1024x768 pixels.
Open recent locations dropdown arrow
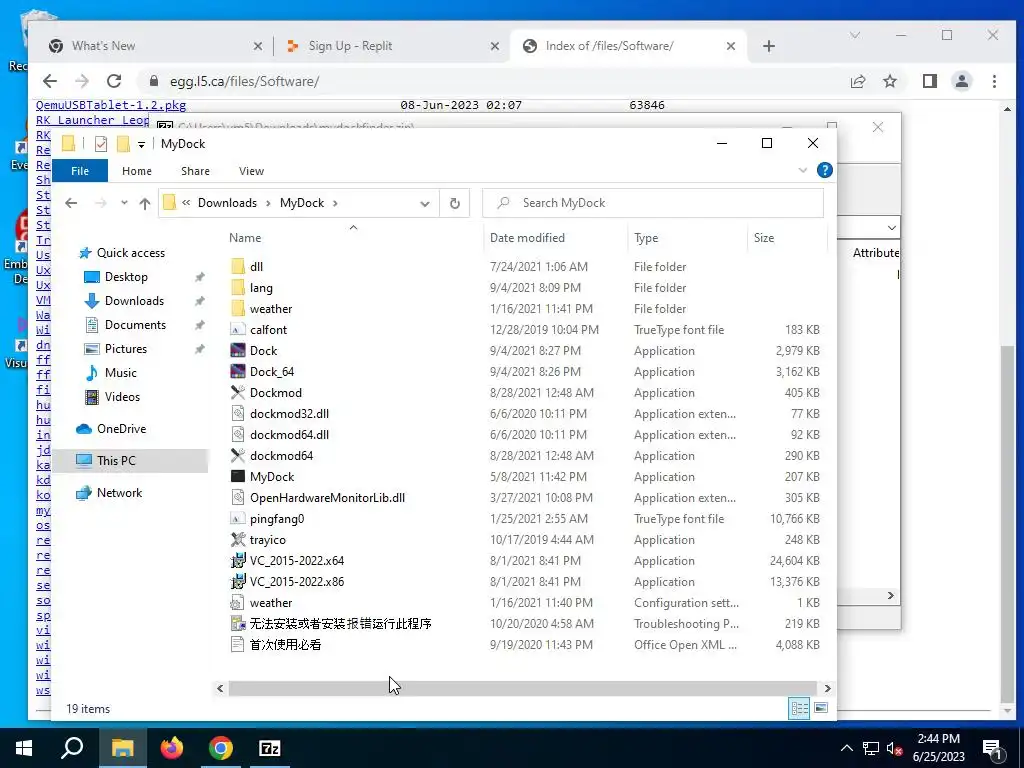click(x=124, y=203)
